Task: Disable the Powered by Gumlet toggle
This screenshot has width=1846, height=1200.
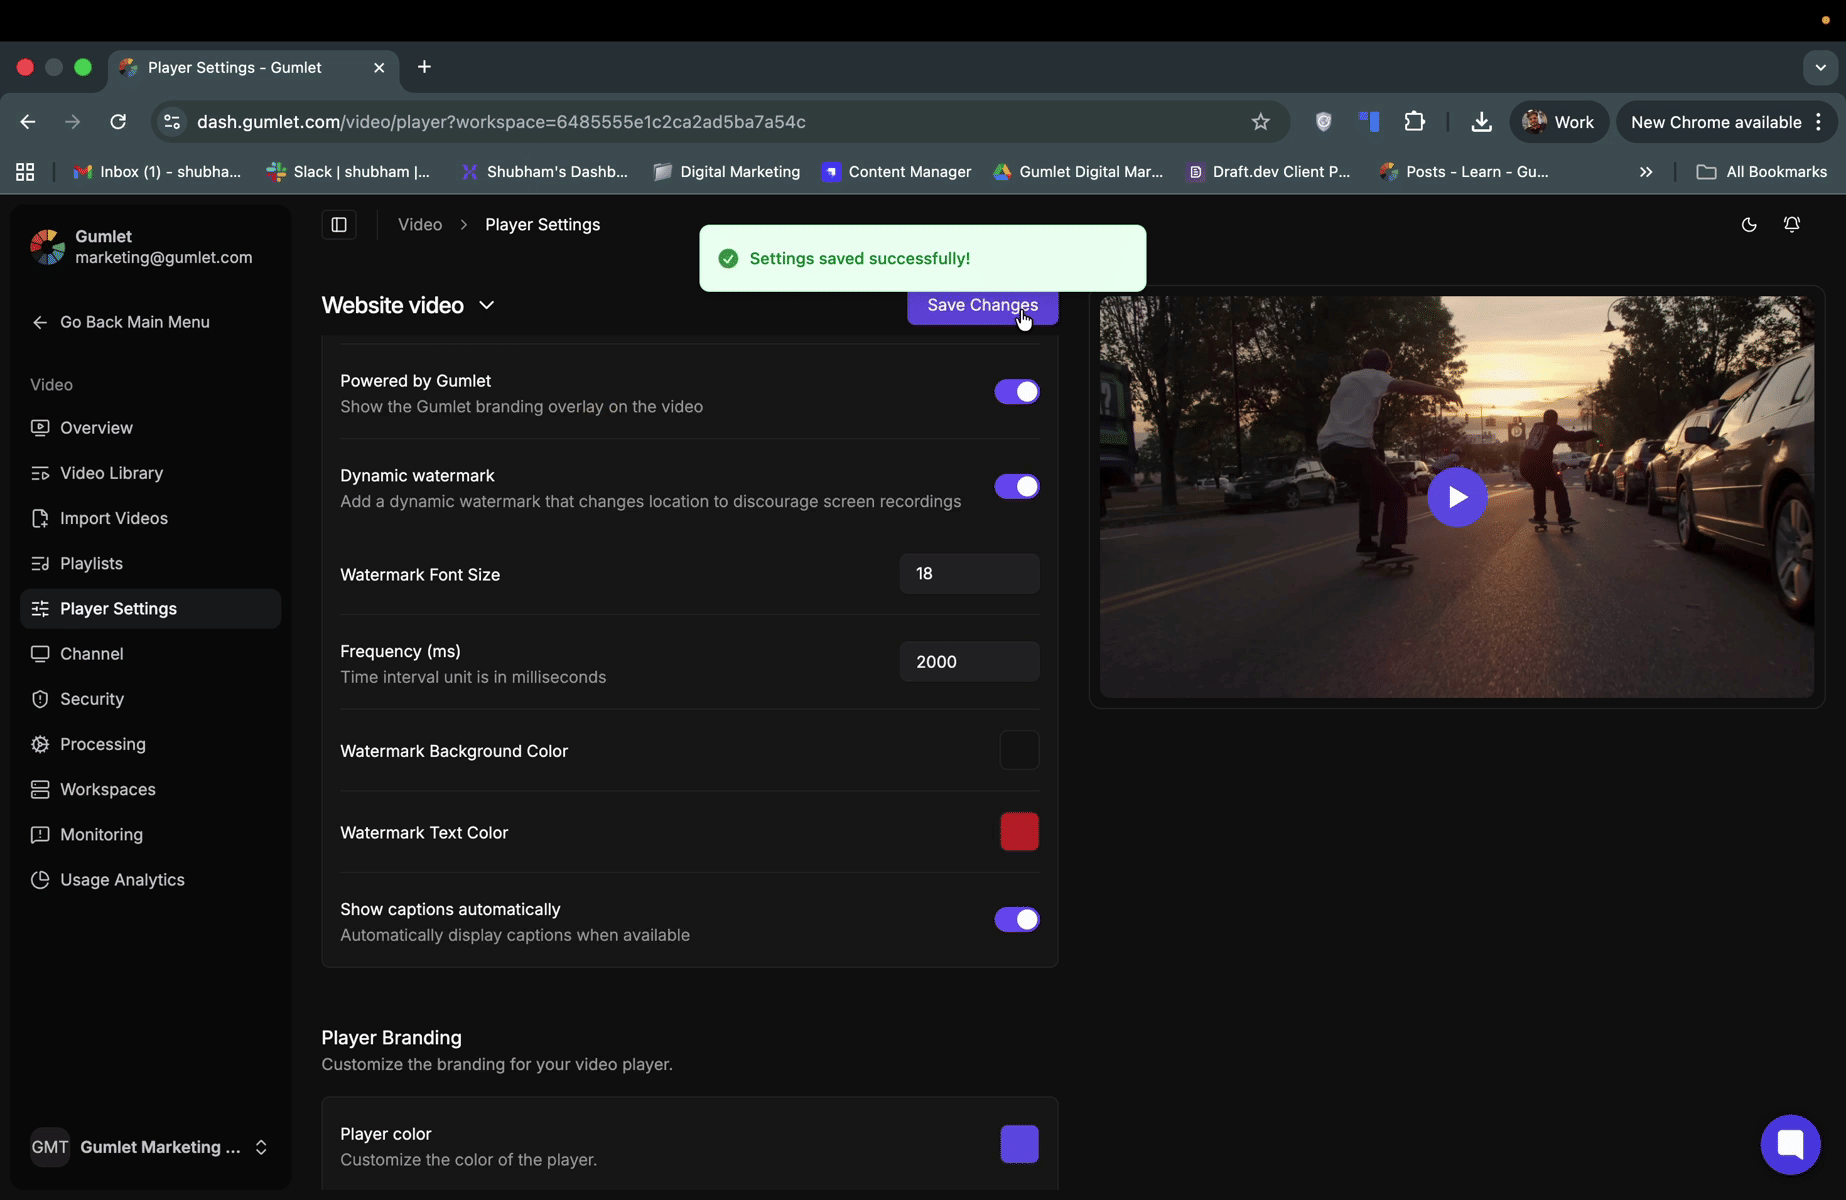Action: point(1016,392)
